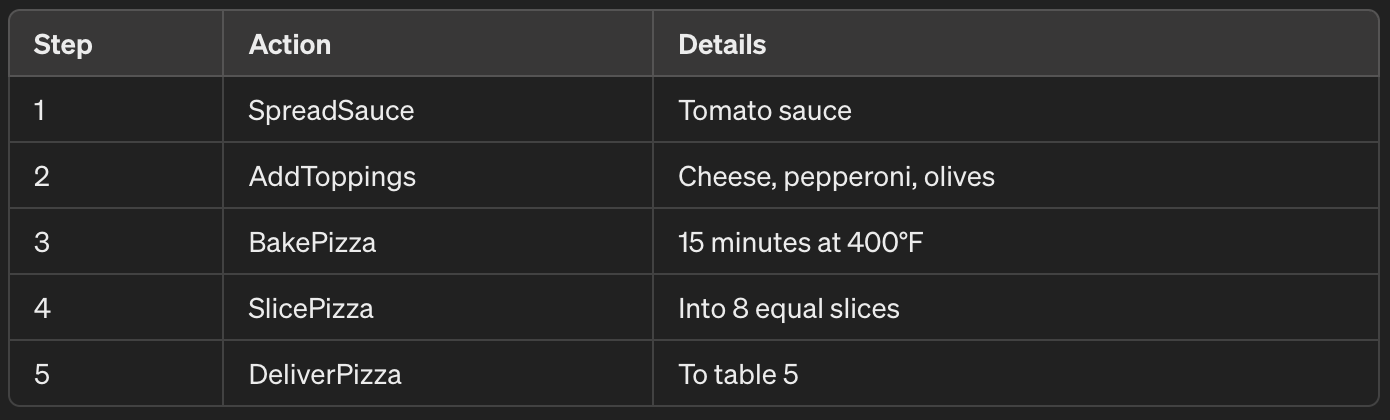The height and width of the screenshot is (420, 1390).
Task: Select the AddToppings action cell
Action: tap(332, 177)
